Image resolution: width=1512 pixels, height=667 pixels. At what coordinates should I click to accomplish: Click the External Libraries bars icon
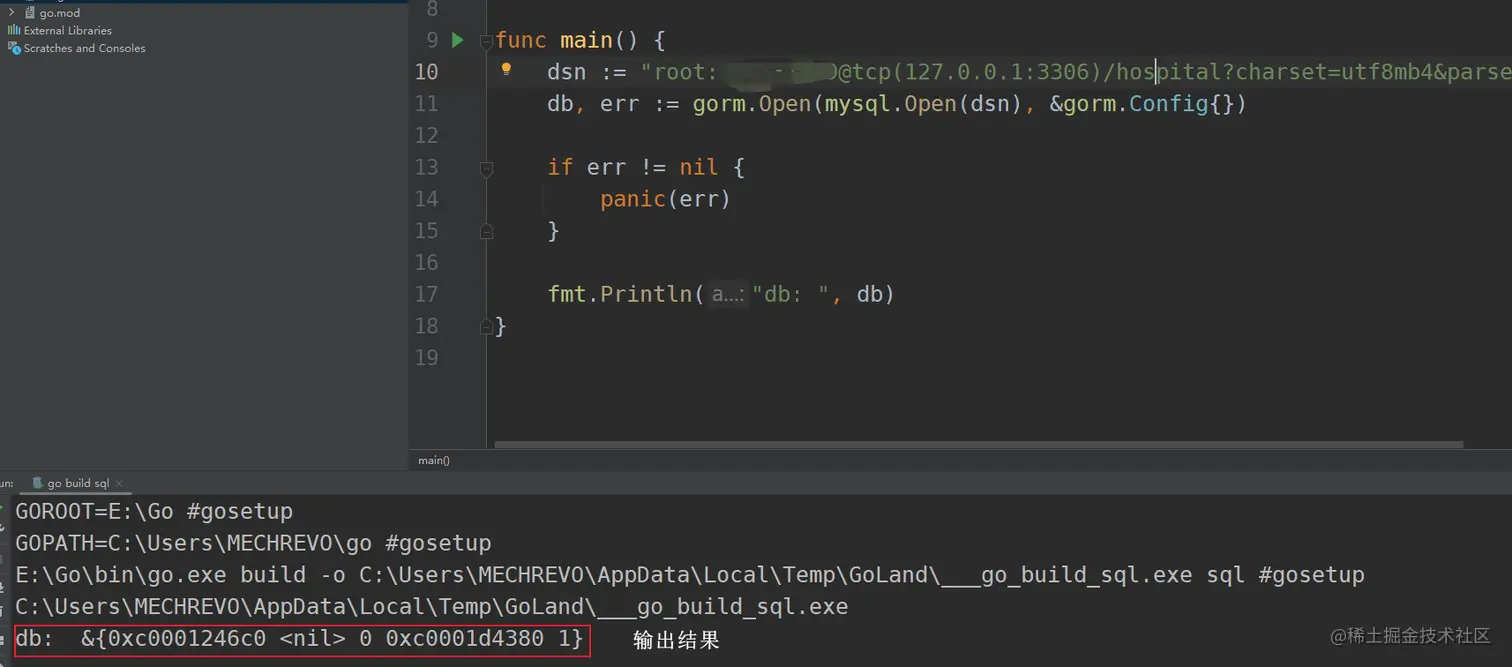coord(14,31)
